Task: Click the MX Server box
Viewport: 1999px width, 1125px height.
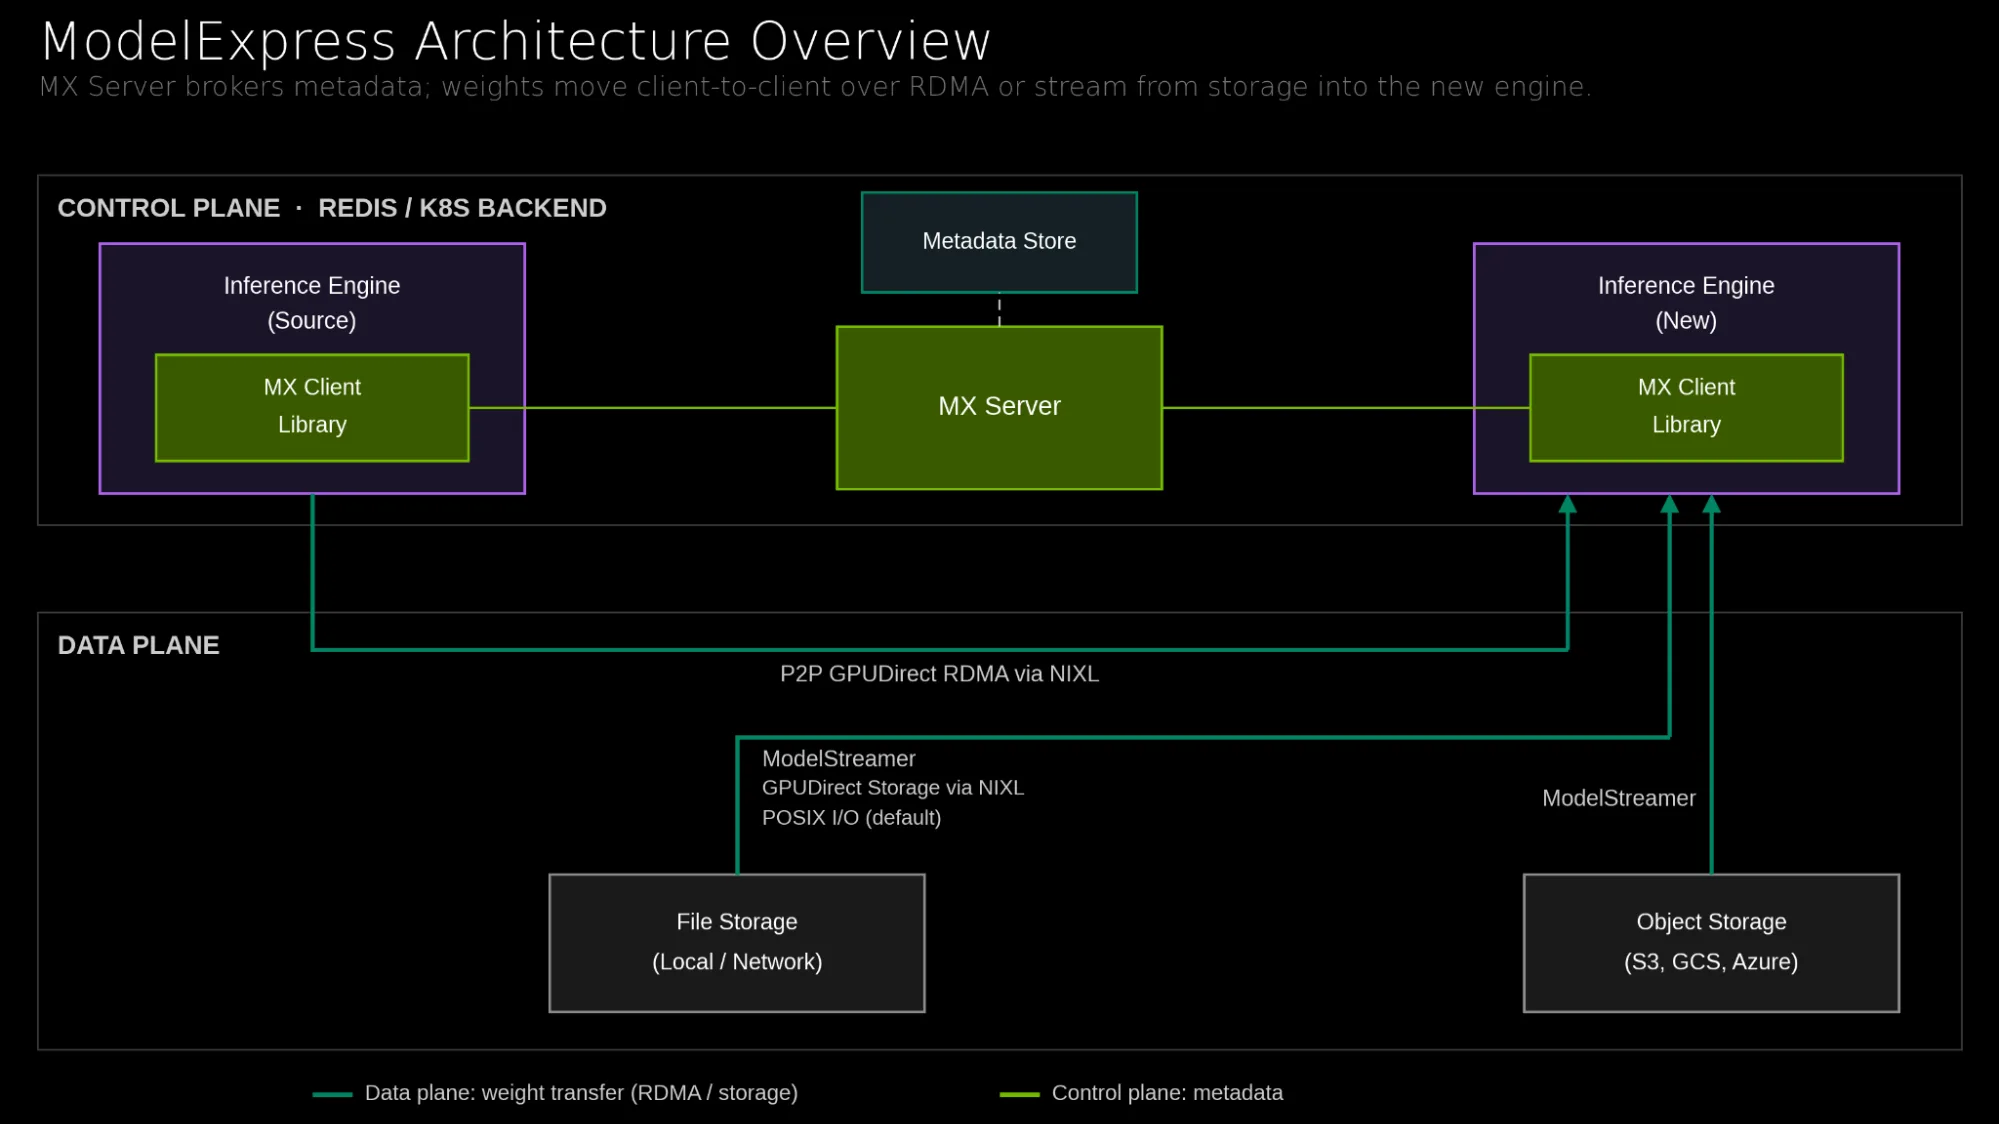Action: click(999, 407)
